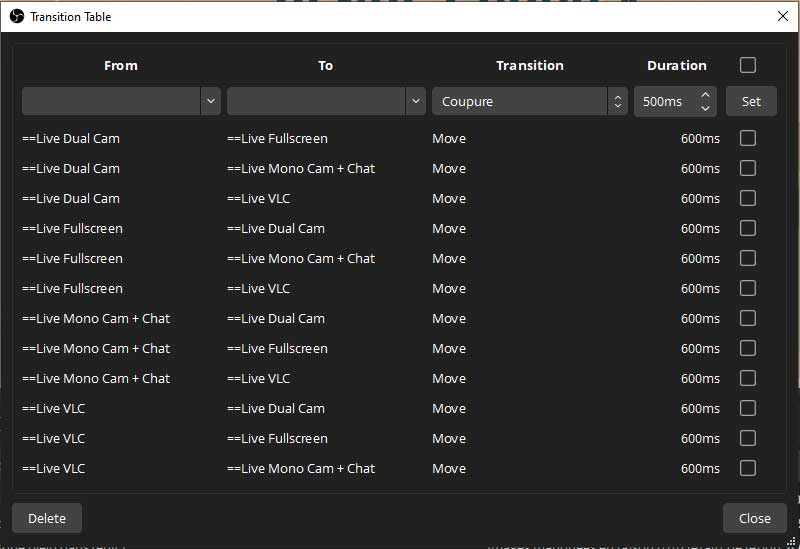The height and width of the screenshot is (549, 800).
Task: Select the Live VLC to Mono Cam + Chat row
Action: (300, 468)
